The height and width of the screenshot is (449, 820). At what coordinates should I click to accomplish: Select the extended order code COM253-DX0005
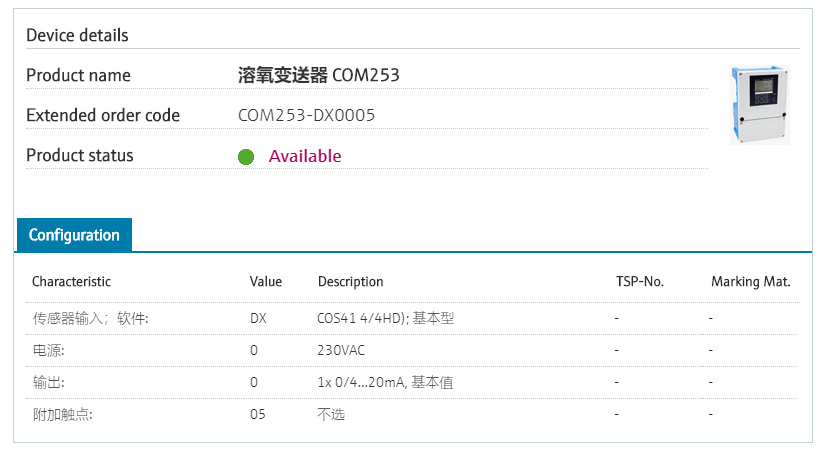click(x=306, y=115)
